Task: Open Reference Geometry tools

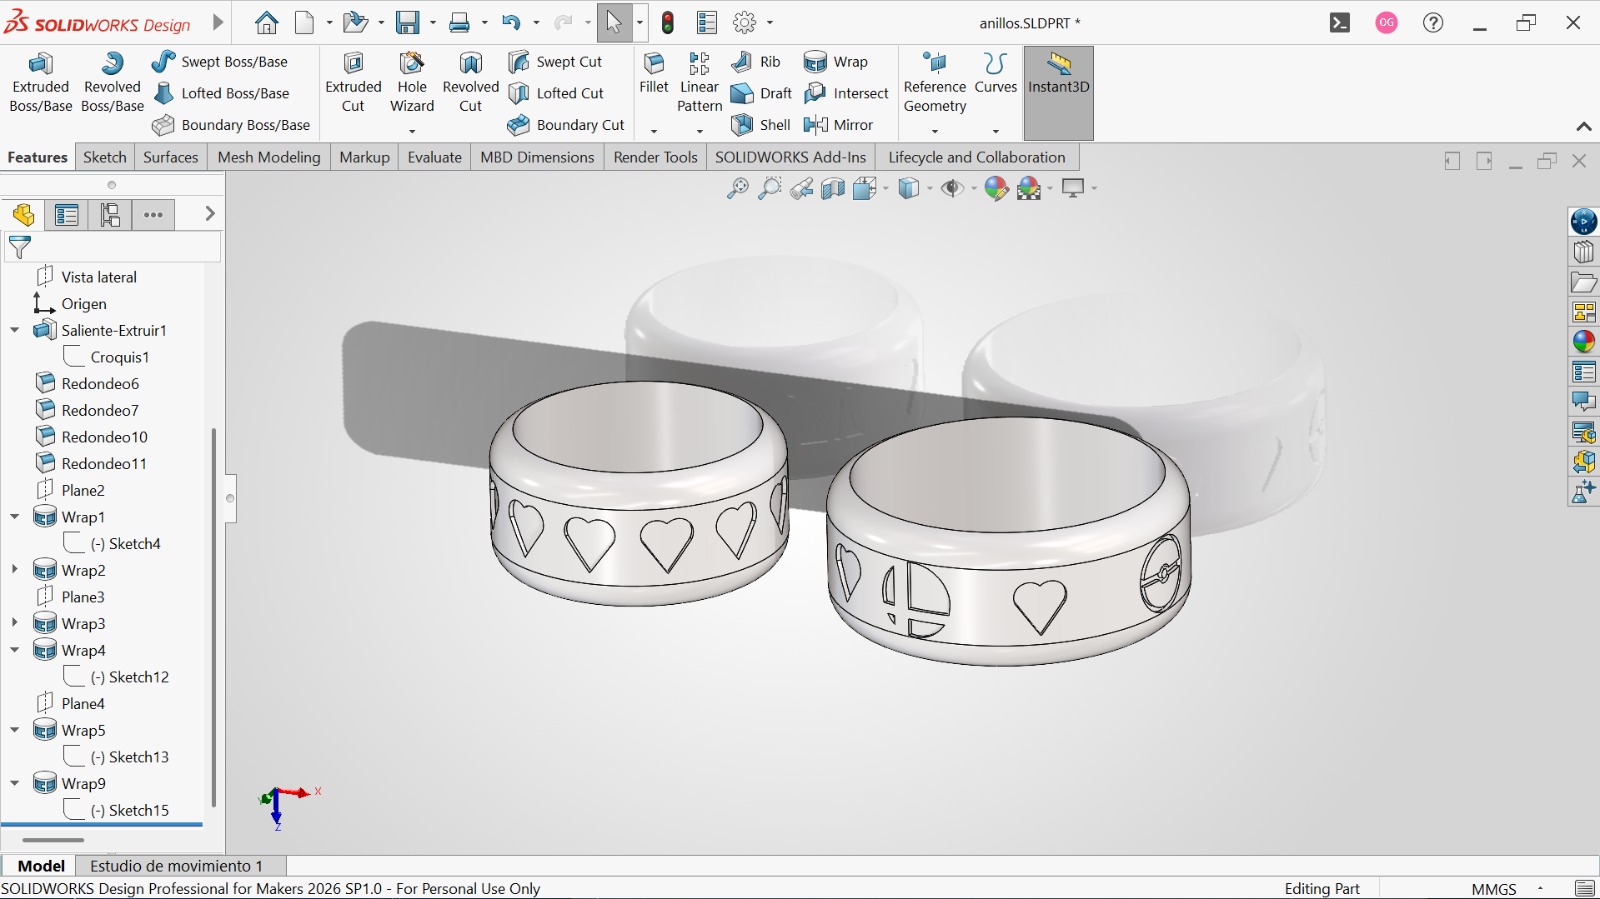Action: point(935,82)
